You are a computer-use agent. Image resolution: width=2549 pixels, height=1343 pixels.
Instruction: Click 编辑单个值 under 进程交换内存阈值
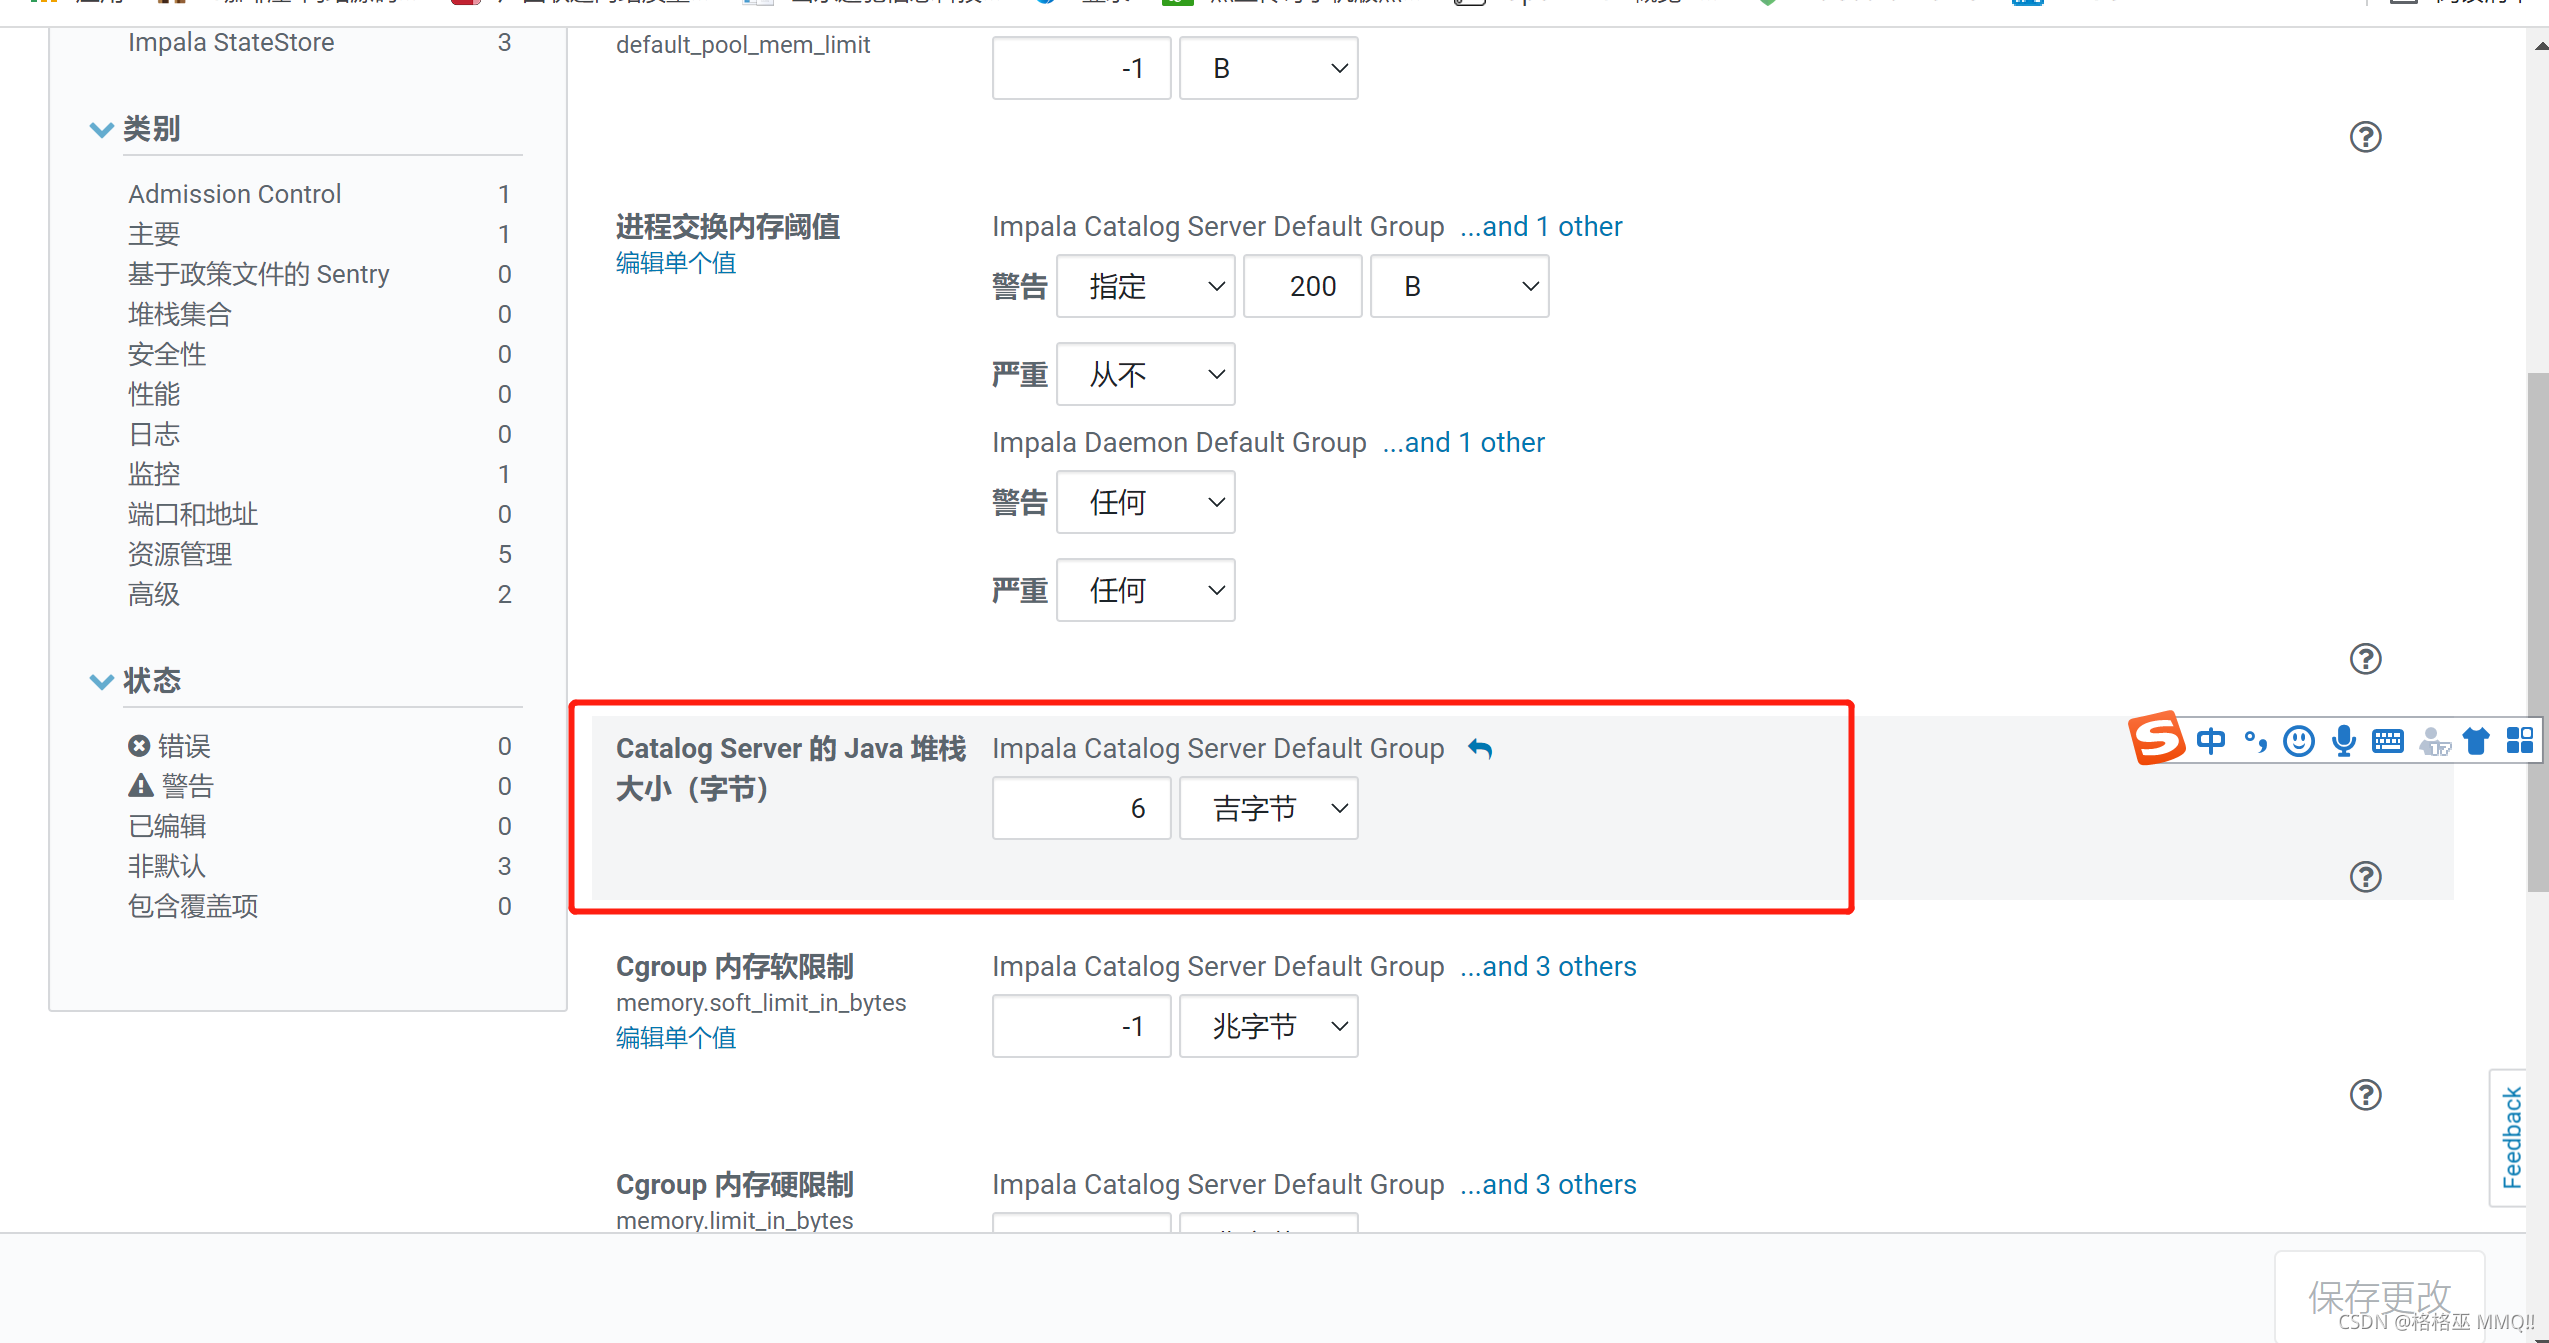[x=676, y=263]
